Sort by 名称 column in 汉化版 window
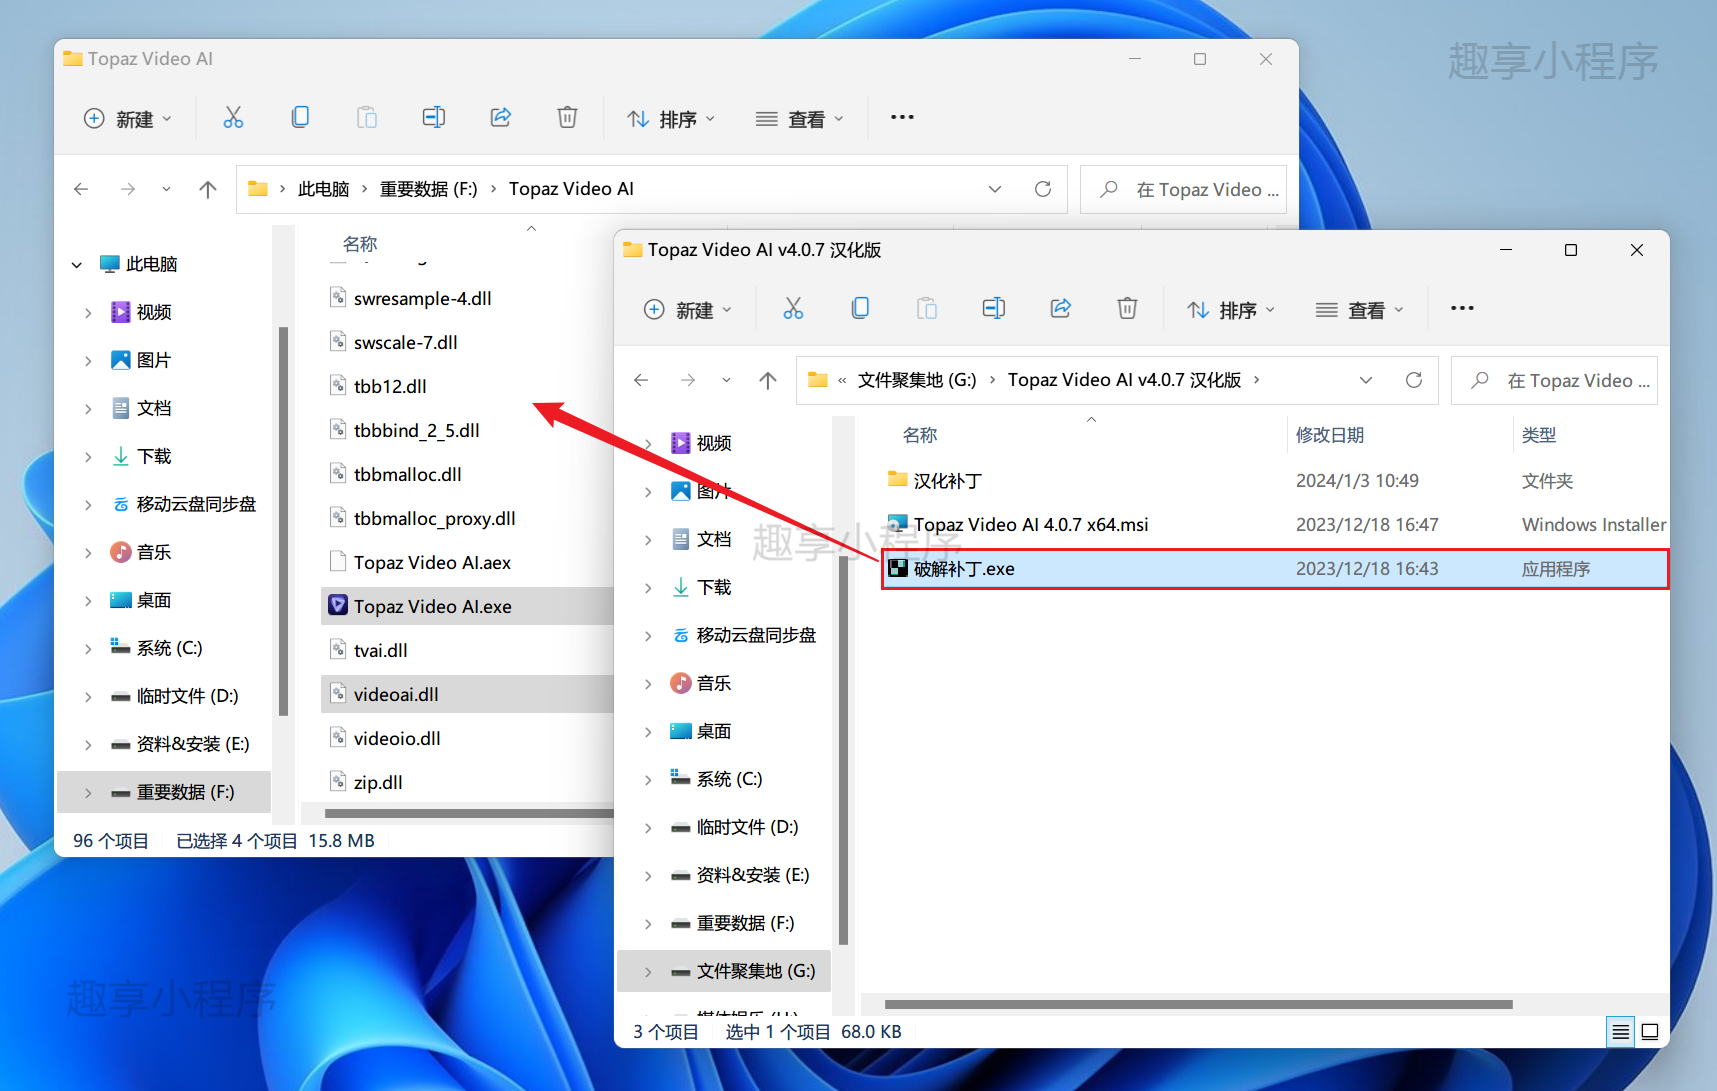This screenshot has width=1717, height=1091. point(920,435)
